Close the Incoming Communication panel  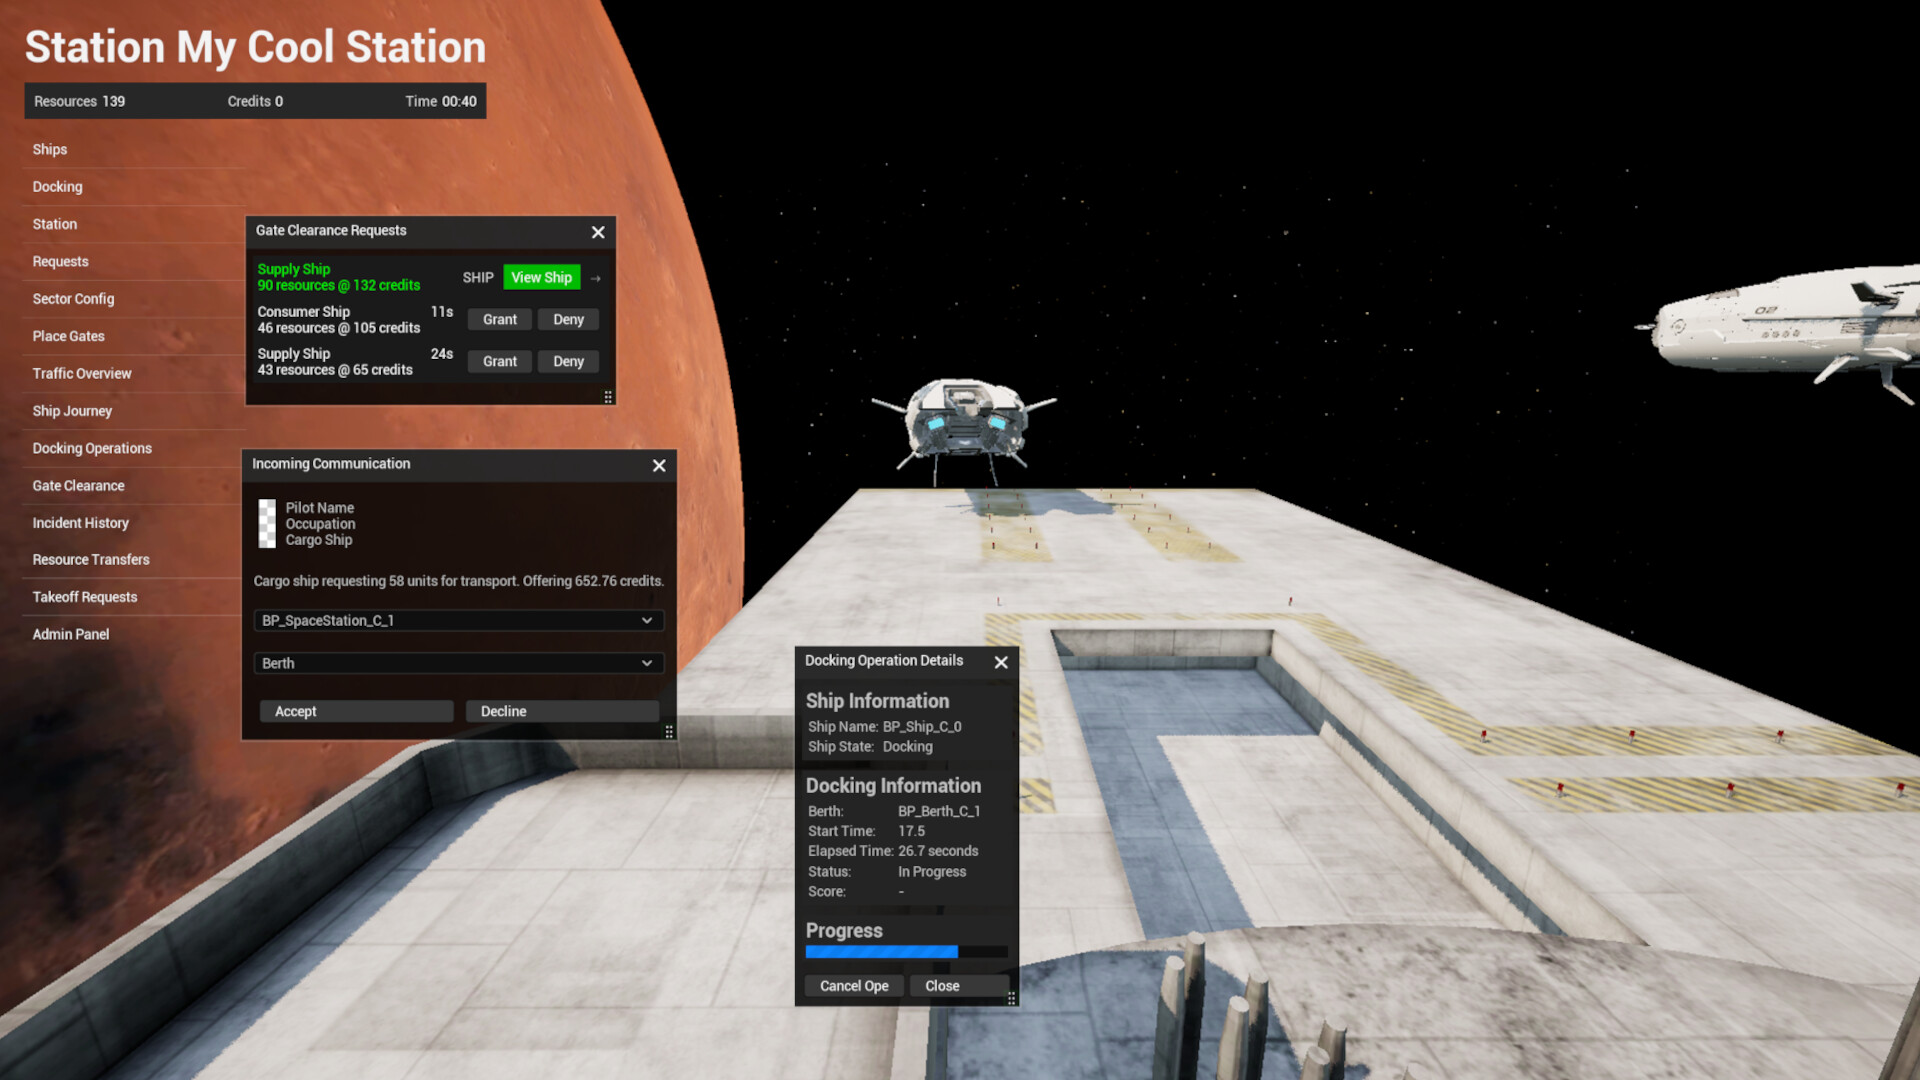click(659, 466)
